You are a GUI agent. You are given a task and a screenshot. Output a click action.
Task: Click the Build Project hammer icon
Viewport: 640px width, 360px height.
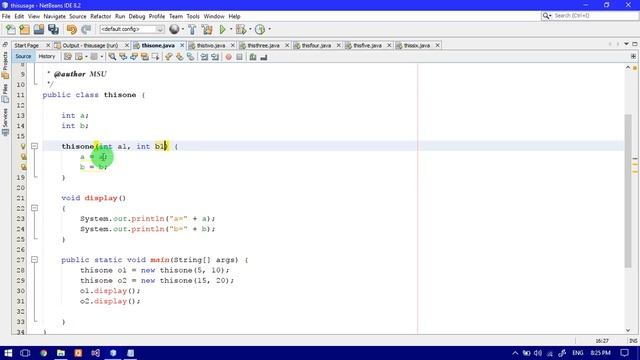(x=192, y=29)
